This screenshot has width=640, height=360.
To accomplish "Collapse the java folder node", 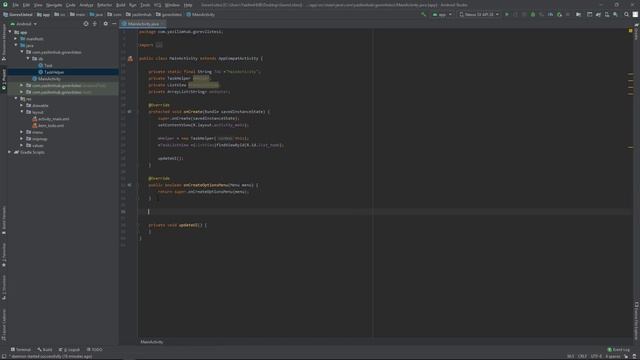I will (16, 45).
